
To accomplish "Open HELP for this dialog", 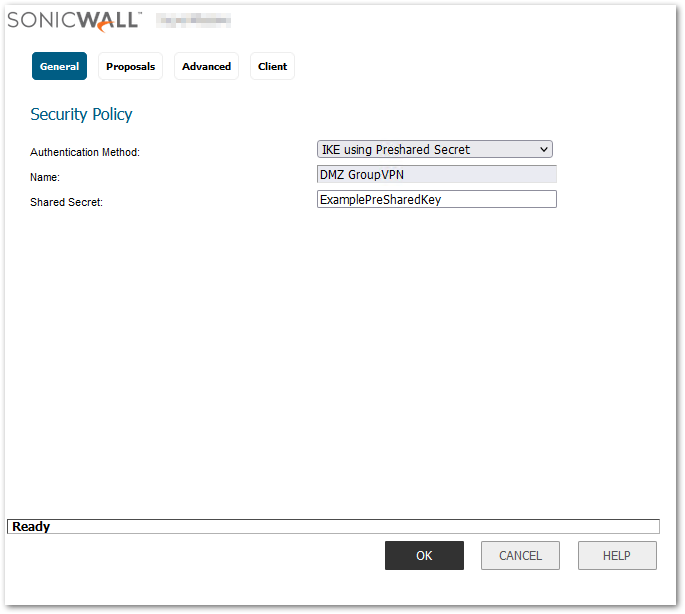I will coord(617,556).
